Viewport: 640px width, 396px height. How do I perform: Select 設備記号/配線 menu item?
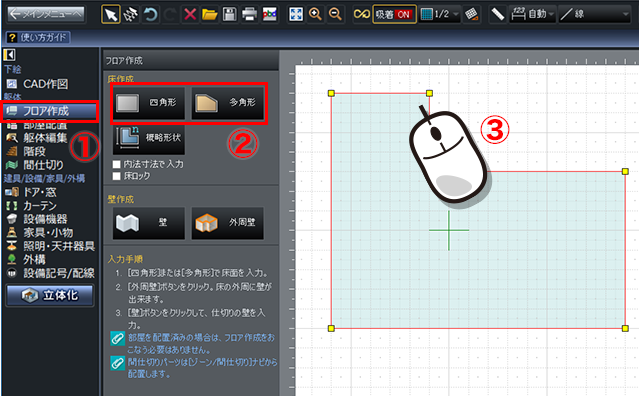[x=51, y=273]
